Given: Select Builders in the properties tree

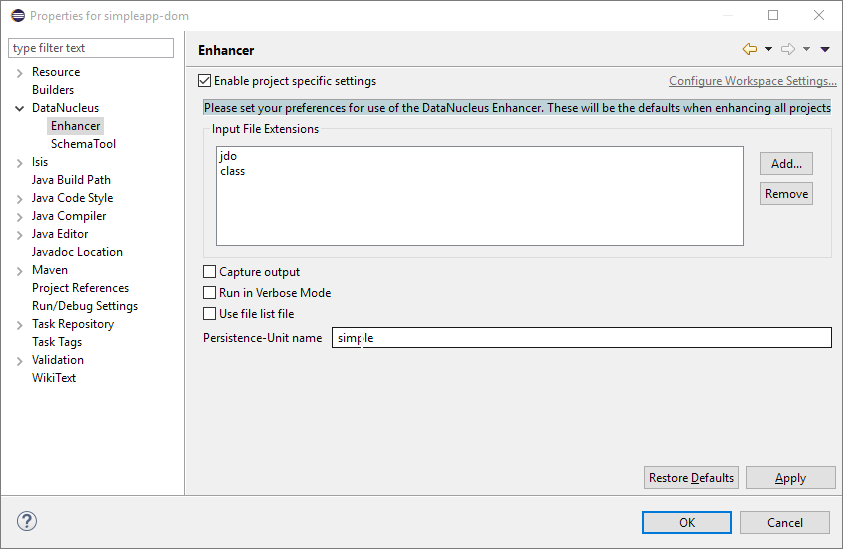Looking at the screenshot, I should coord(53,90).
